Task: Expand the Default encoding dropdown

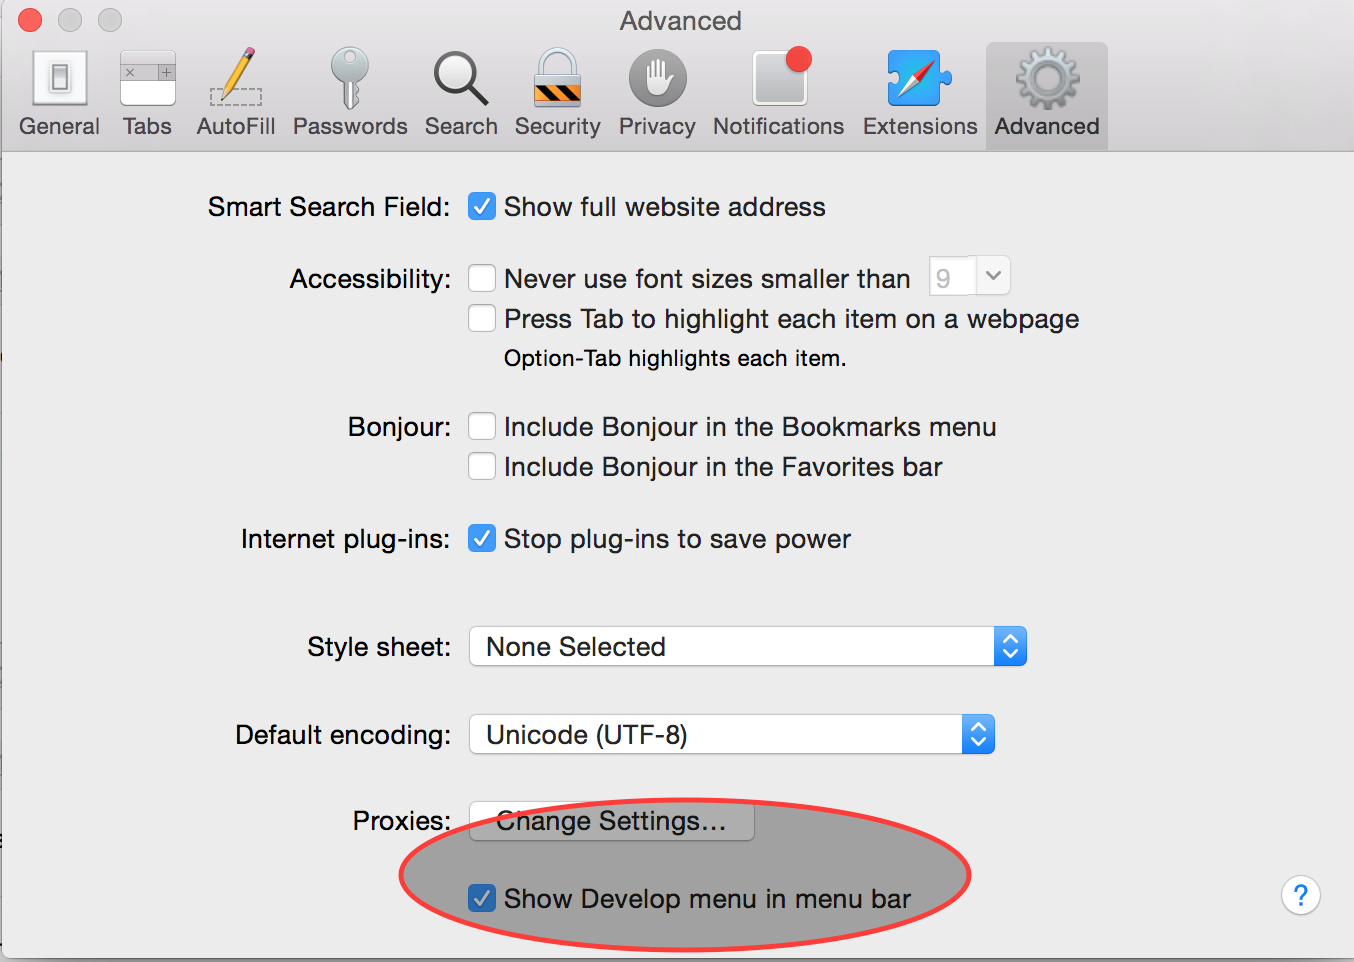Action: (731, 735)
